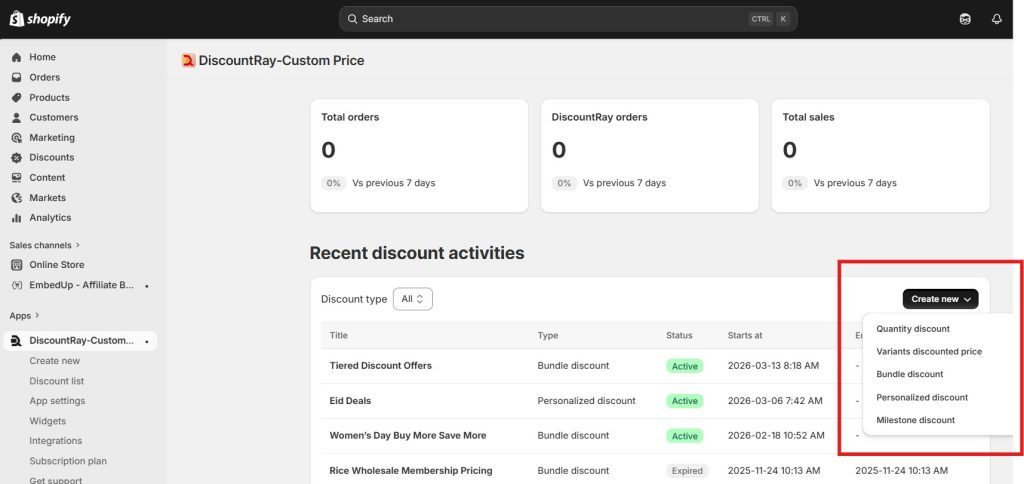Screen dimensions: 1024x484
Task: Click Personalized discount type in Eid Deals row
Action: (x=586, y=401)
